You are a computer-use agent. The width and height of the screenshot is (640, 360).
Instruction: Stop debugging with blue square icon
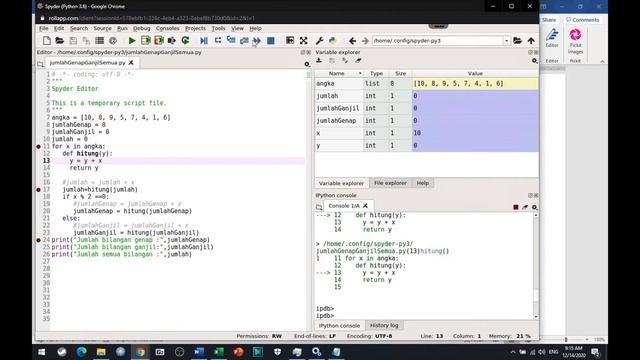pyautogui.click(x=271, y=40)
